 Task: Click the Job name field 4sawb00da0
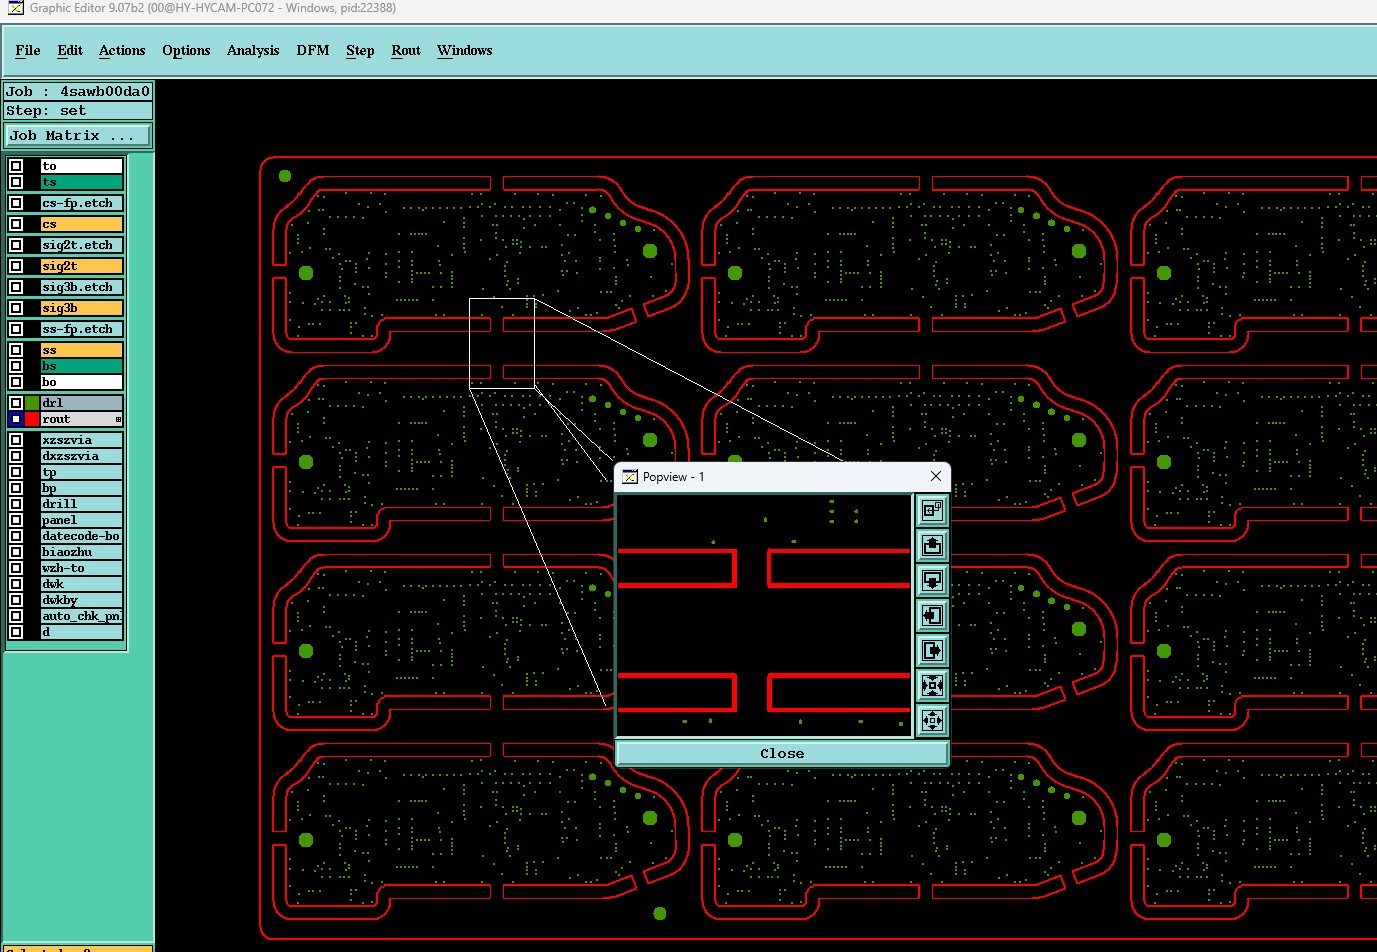tap(78, 91)
